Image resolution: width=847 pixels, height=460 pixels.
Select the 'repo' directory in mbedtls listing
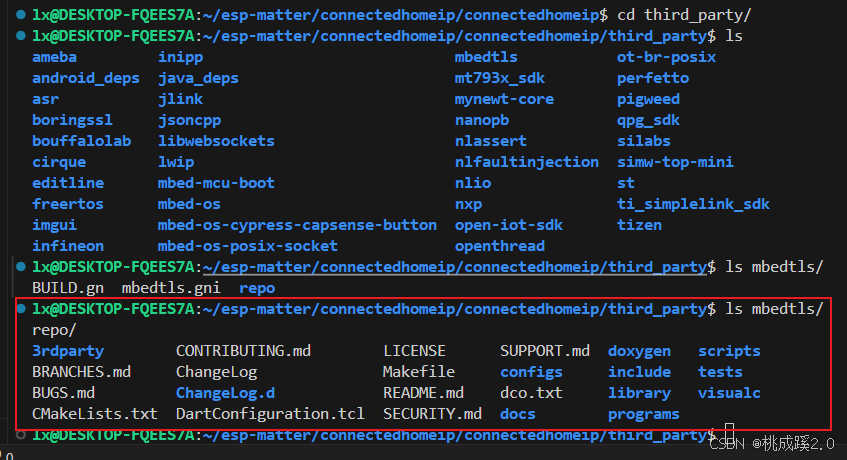click(x=257, y=289)
